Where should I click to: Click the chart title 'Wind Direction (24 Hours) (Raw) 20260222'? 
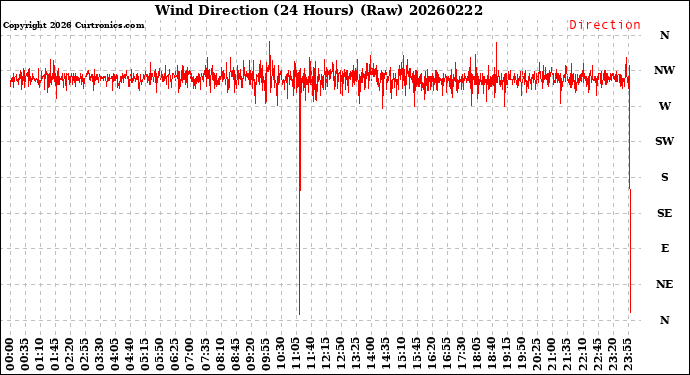319,10
